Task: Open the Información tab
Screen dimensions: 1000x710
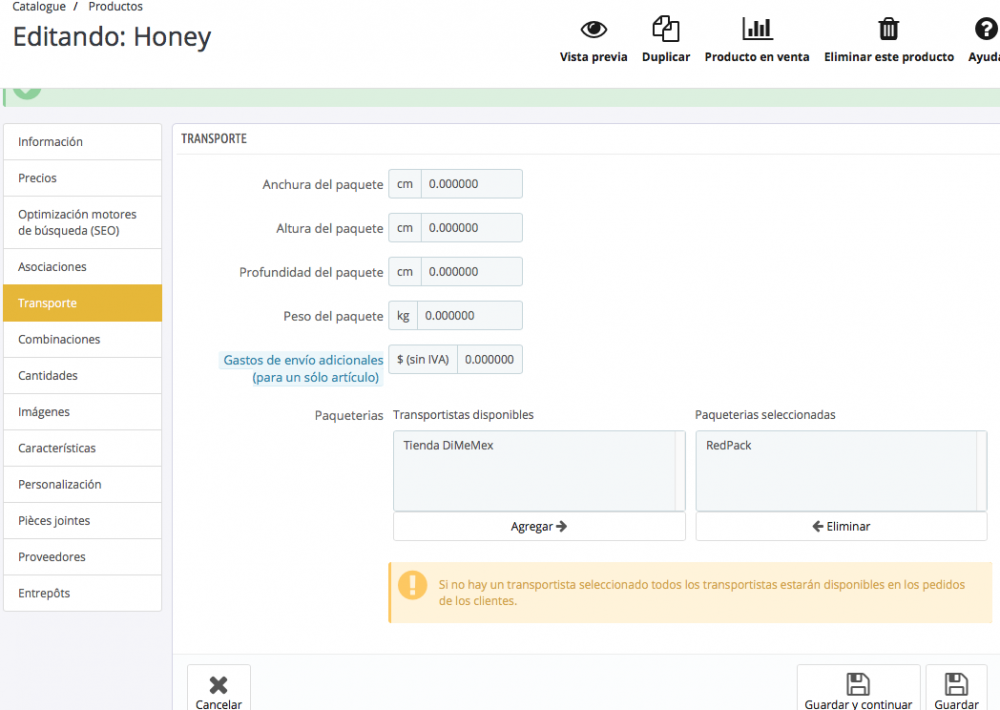Action: (x=82, y=142)
